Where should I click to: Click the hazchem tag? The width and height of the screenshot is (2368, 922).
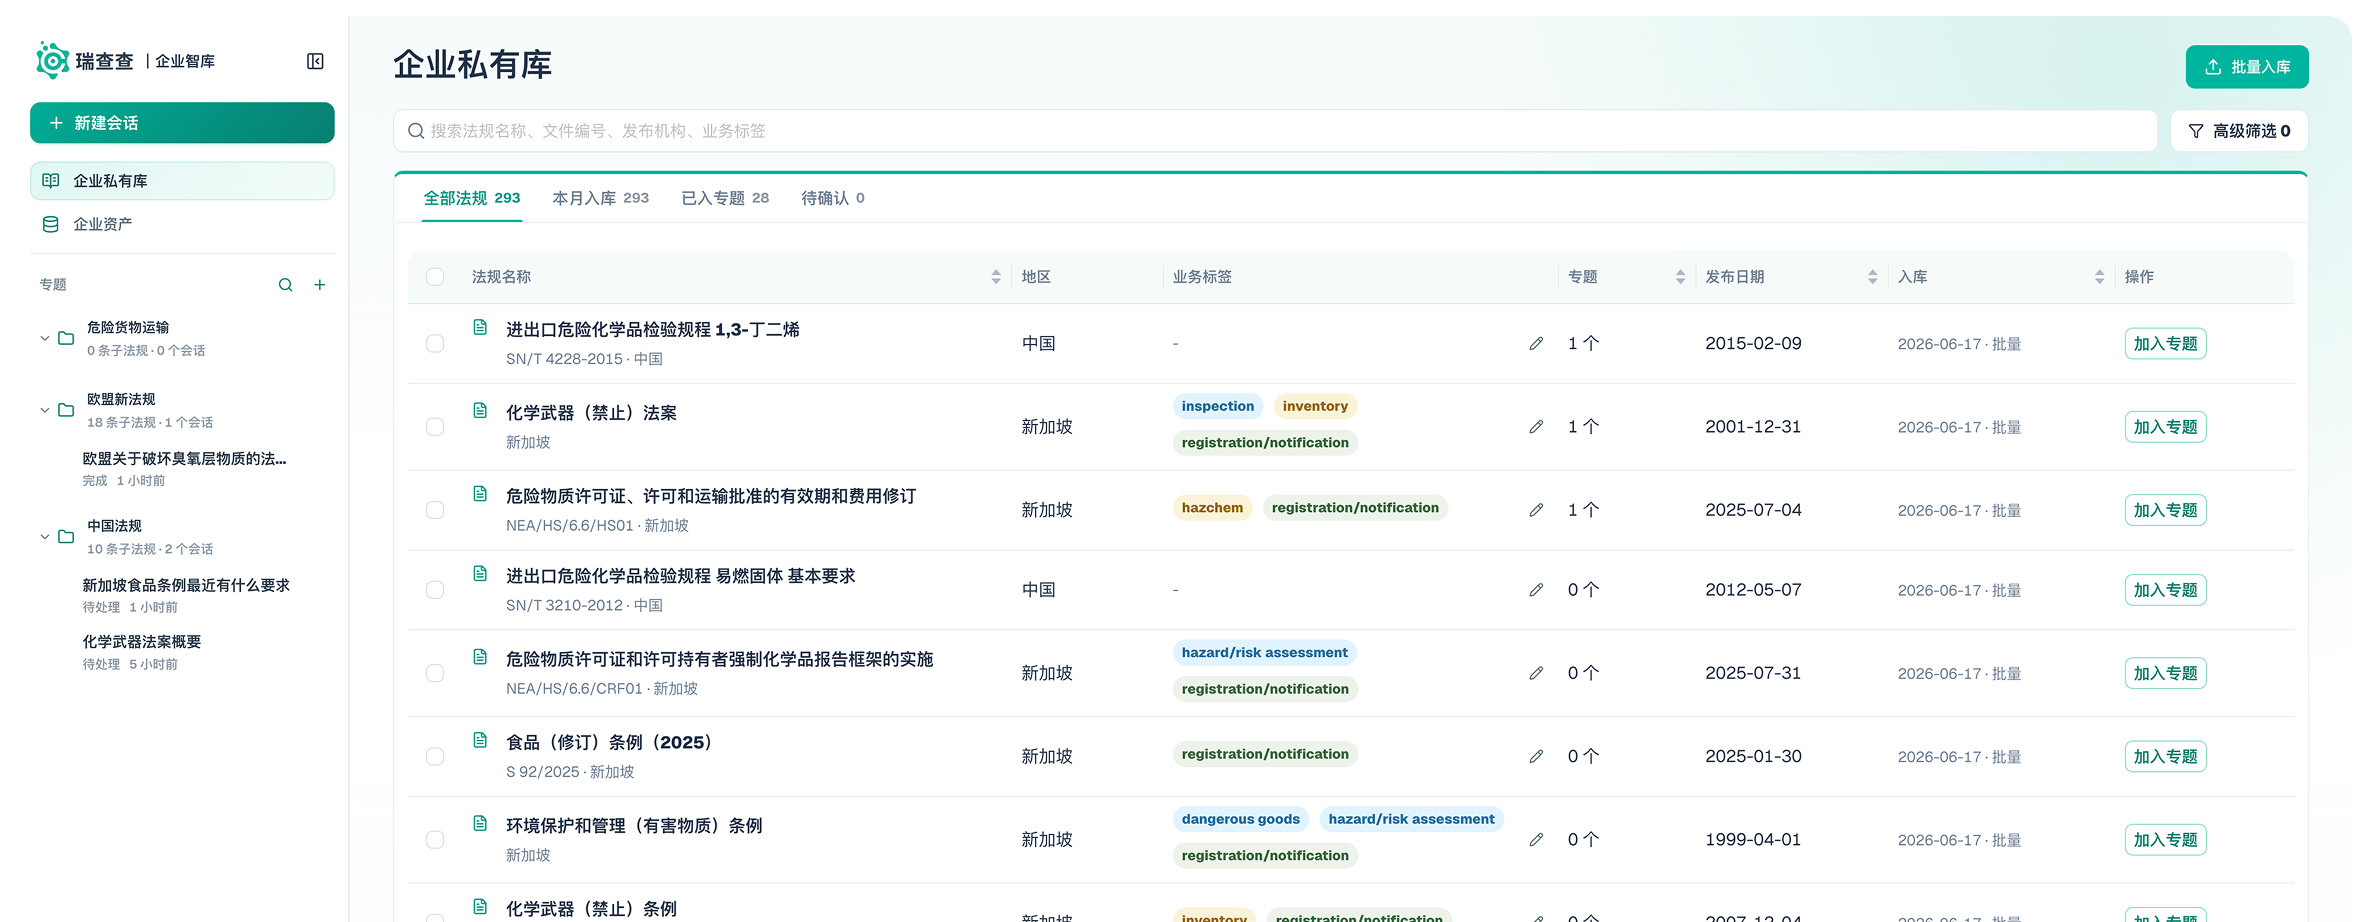[1212, 508]
